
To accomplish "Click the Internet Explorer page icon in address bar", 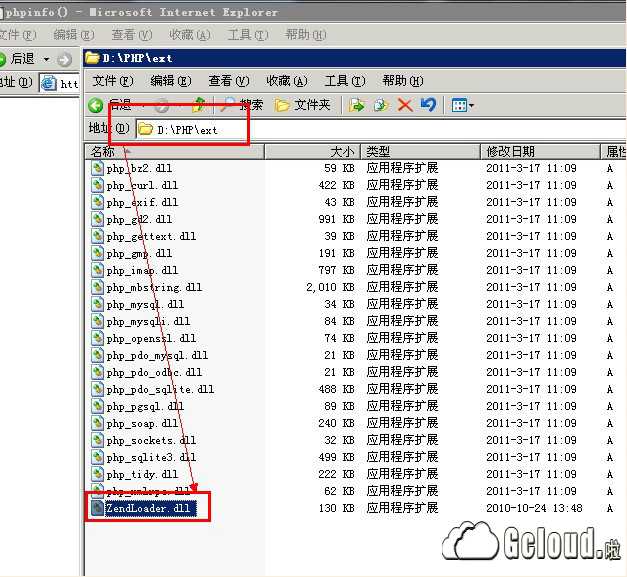I will [49, 83].
